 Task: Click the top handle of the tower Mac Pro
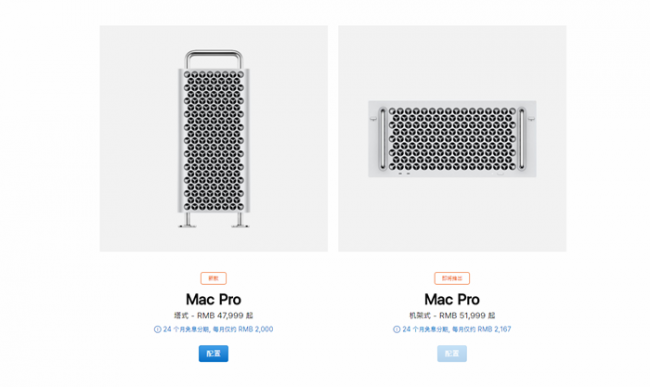(x=213, y=58)
